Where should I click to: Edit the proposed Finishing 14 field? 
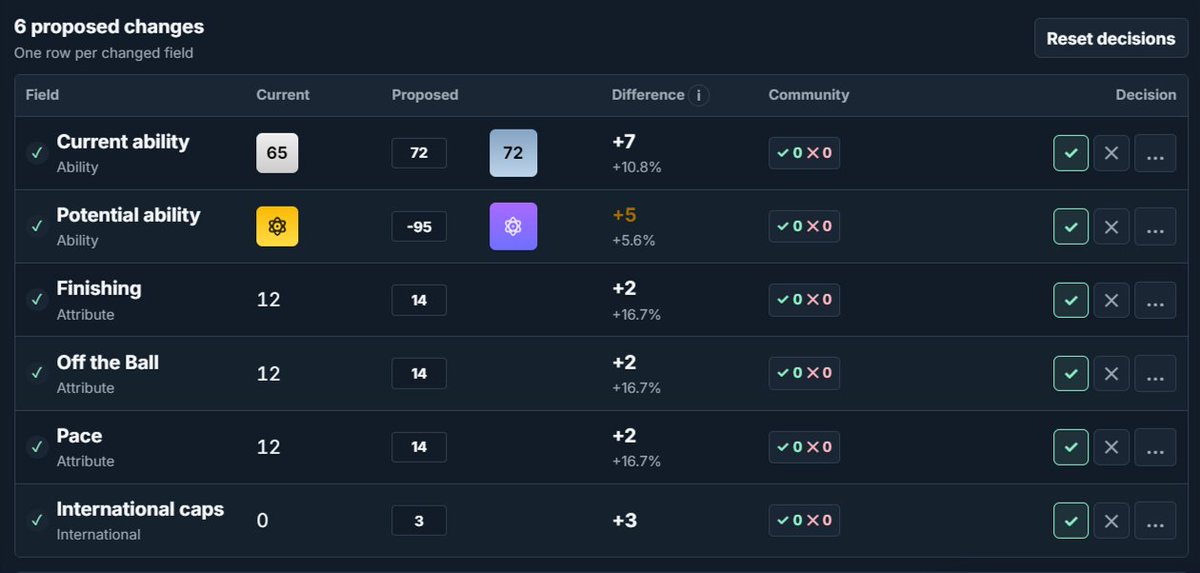pyautogui.click(x=419, y=300)
